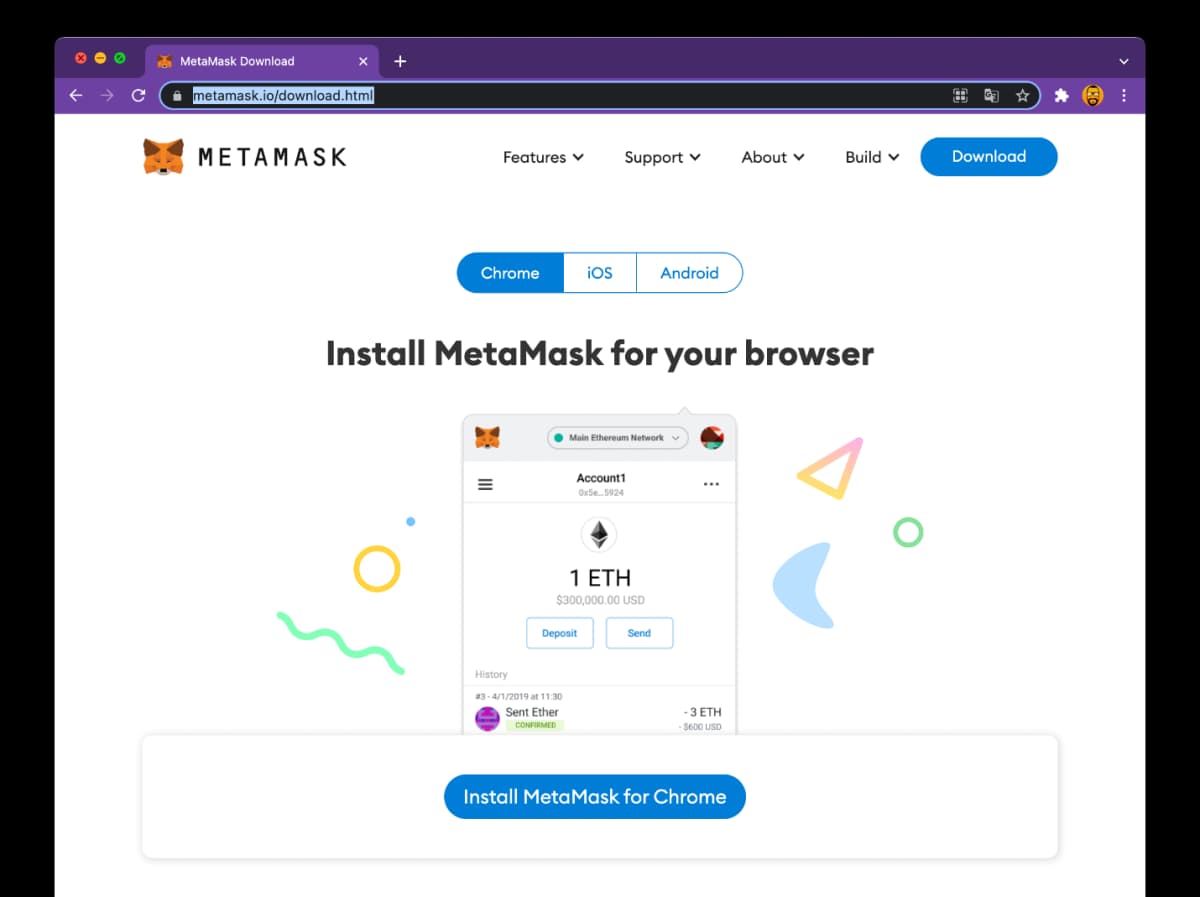The width and height of the screenshot is (1200, 897).
Task: Reload the page with the refresh icon
Action: [138, 96]
